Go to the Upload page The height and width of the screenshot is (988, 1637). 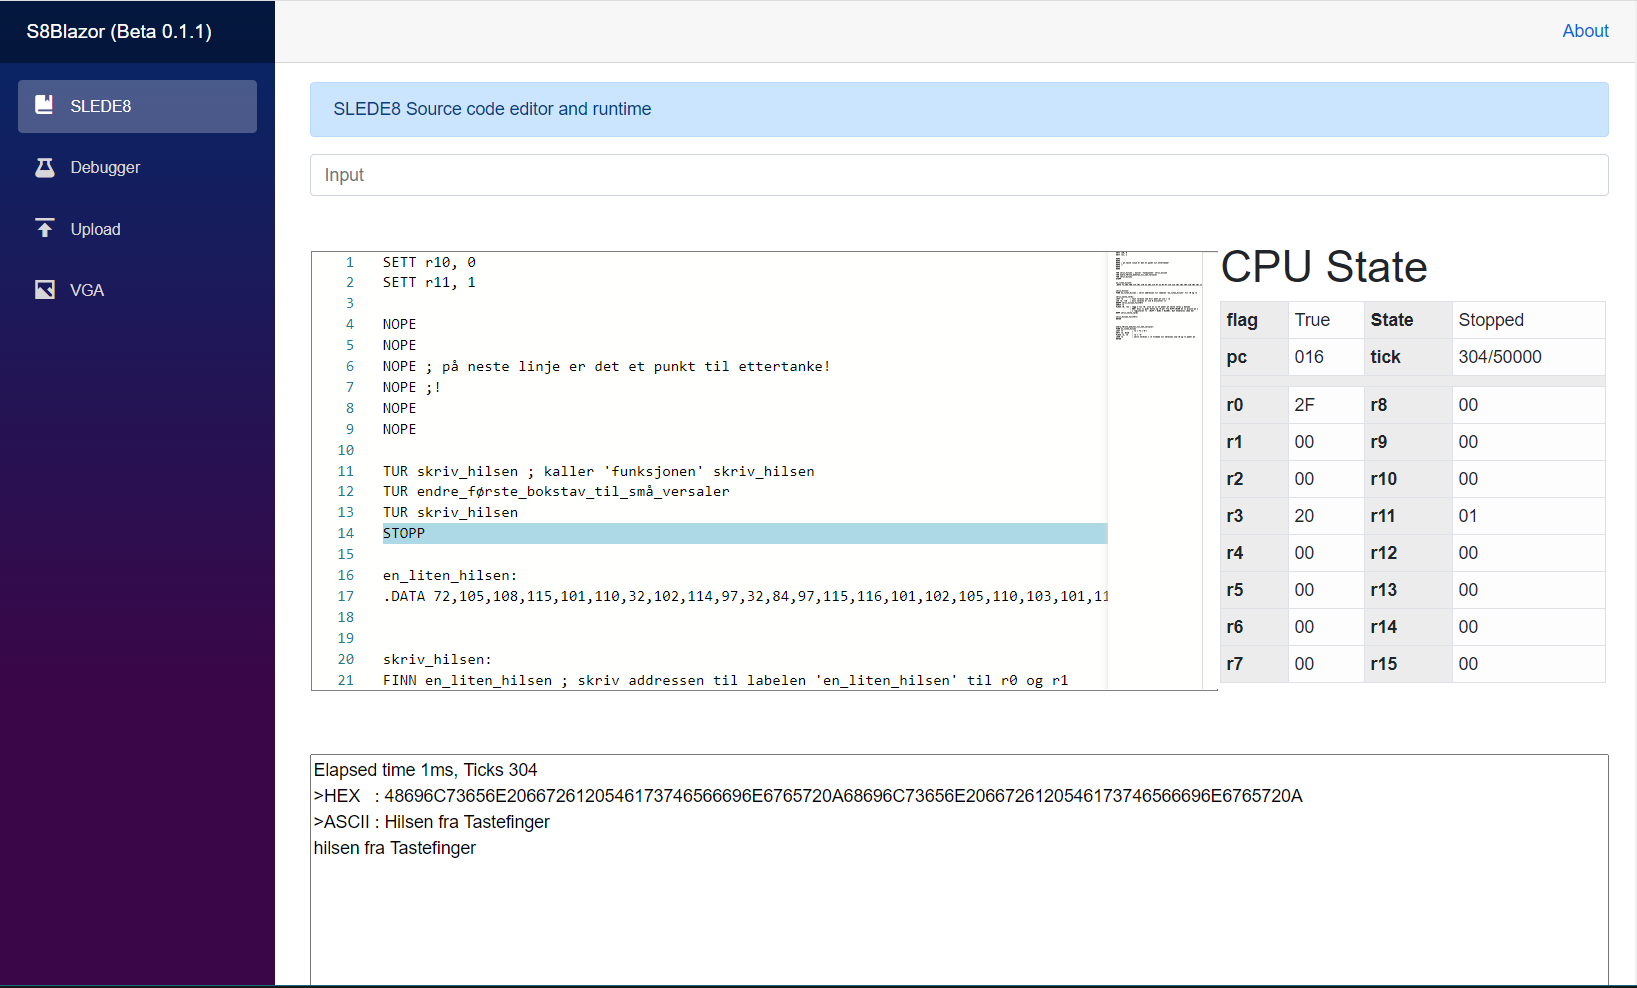(137, 229)
